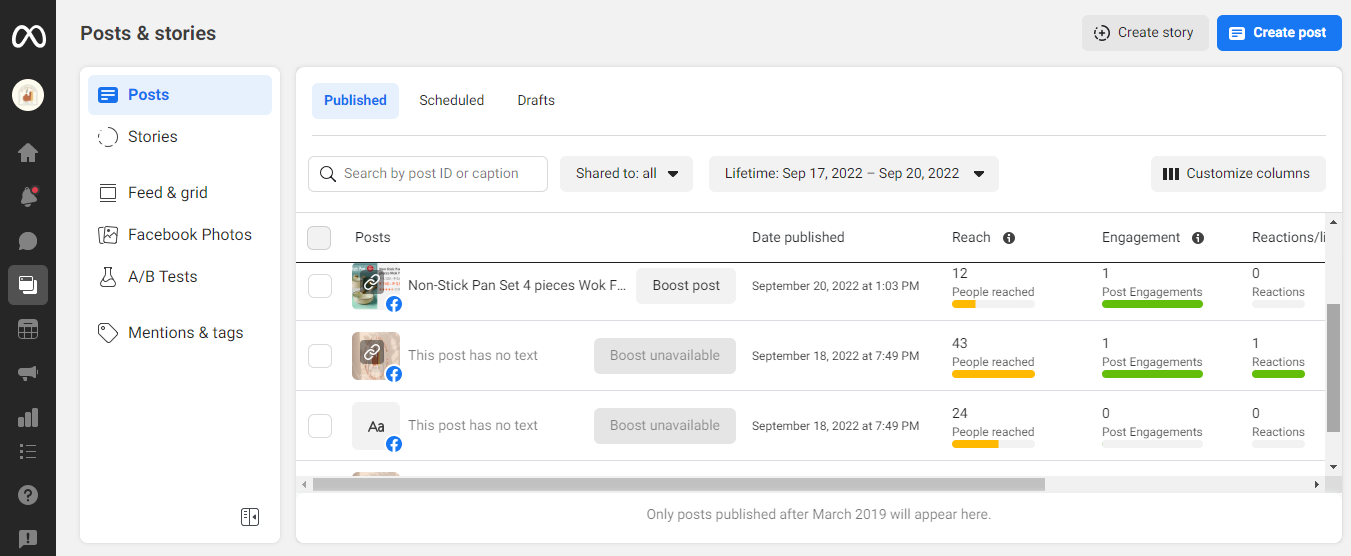Image resolution: width=1351 pixels, height=556 pixels.
Task: Open the Insights bar chart icon
Action: (28, 417)
